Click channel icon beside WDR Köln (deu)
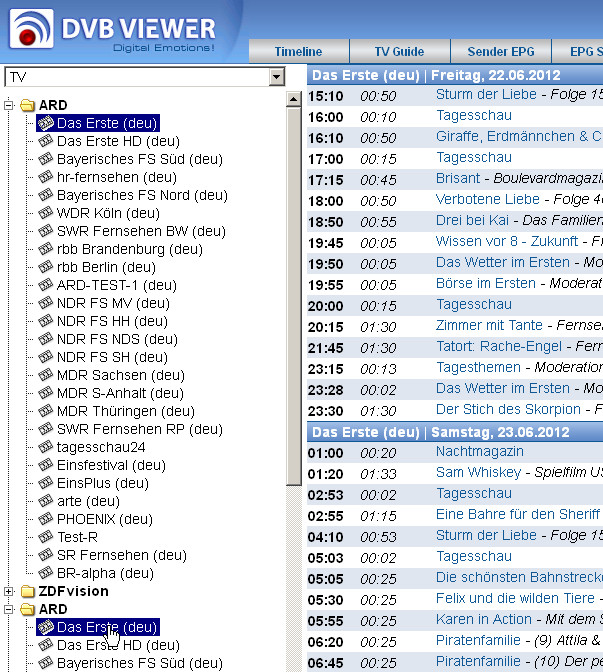This screenshot has width=603, height=672. point(45,213)
